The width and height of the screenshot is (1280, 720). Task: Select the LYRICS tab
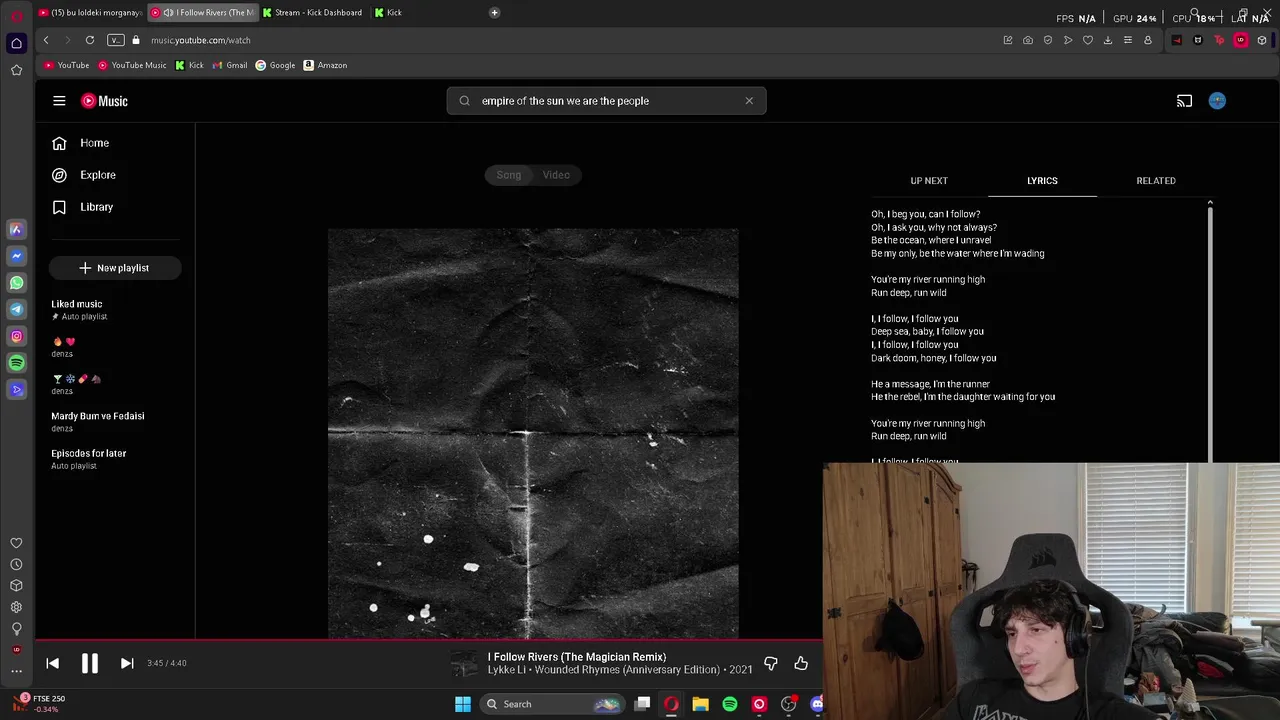point(1042,181)
